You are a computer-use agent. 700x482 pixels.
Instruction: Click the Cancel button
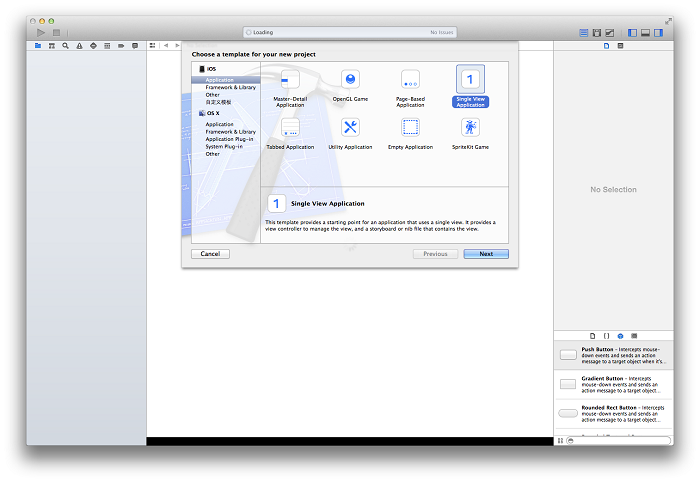[x=210, y=254]
